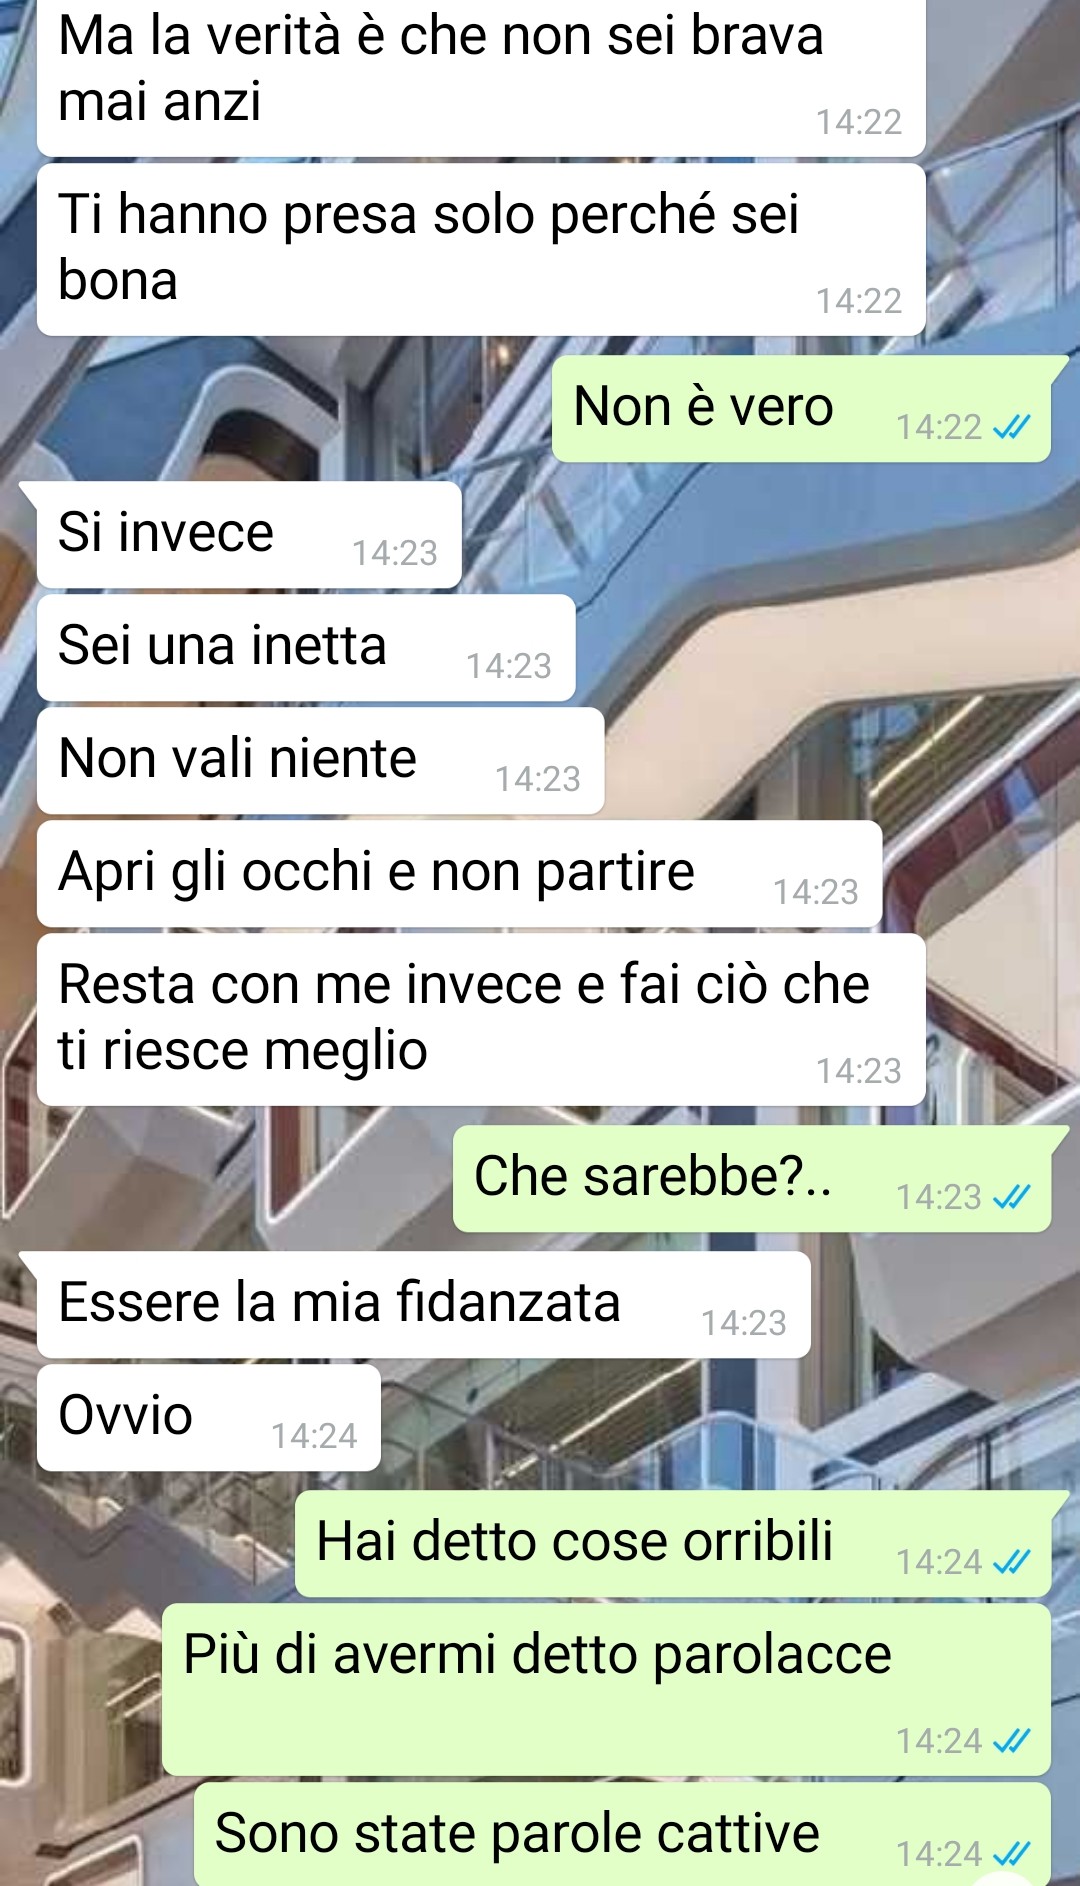This screenshot has height=1886, width=1080.
Task: Select the 'Sei una inetta' message
Action: coord(306,648)
